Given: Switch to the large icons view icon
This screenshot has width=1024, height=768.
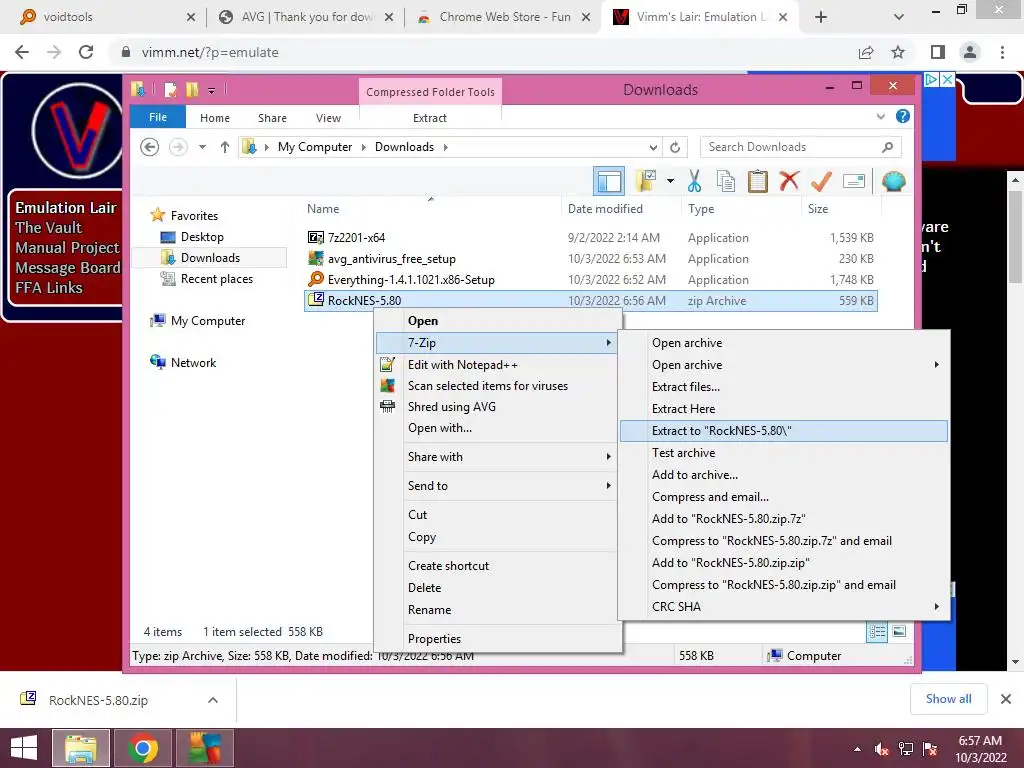Looking at the screenshot, I should pyautogui.click(x=899, y=631).
